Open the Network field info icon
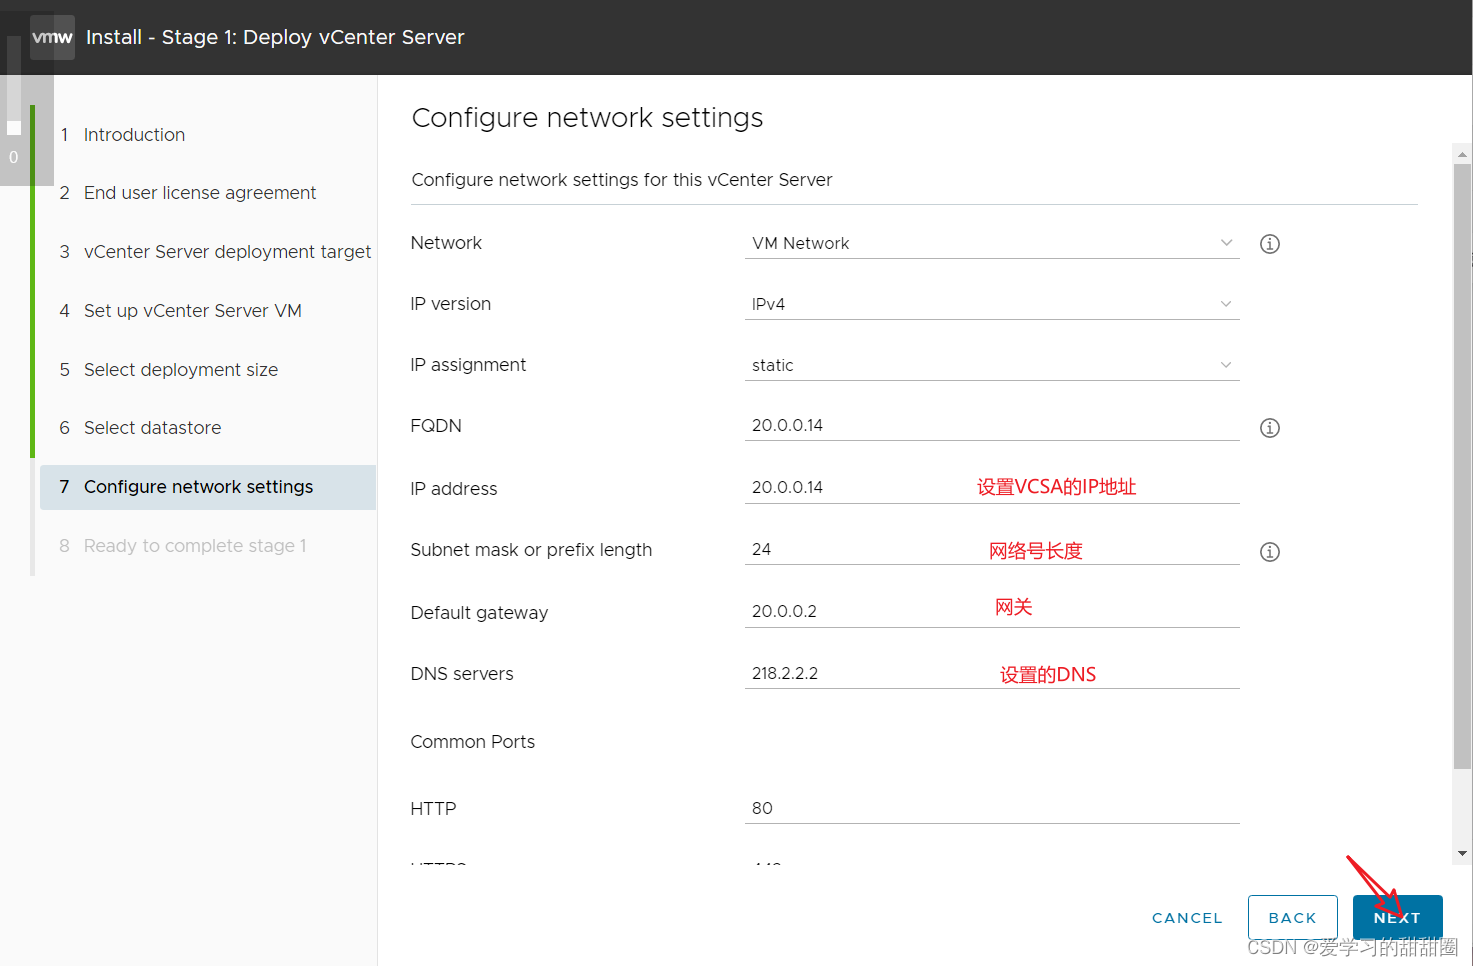 pos(1270,244)
